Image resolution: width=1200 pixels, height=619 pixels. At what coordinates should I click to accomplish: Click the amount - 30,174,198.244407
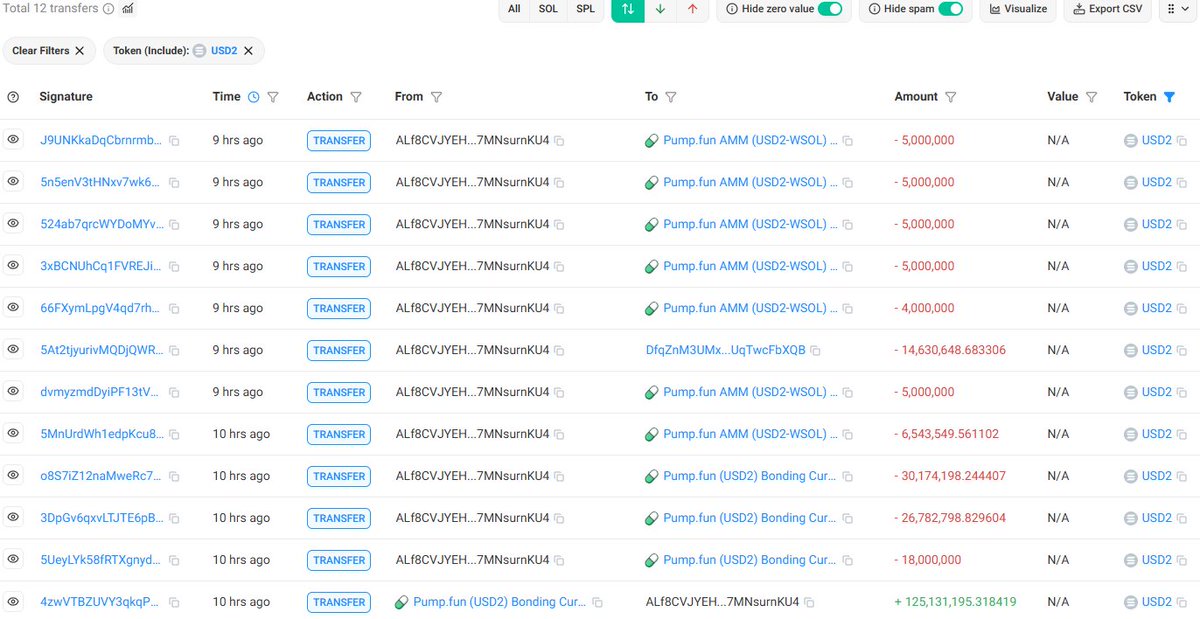pos(950,476)
